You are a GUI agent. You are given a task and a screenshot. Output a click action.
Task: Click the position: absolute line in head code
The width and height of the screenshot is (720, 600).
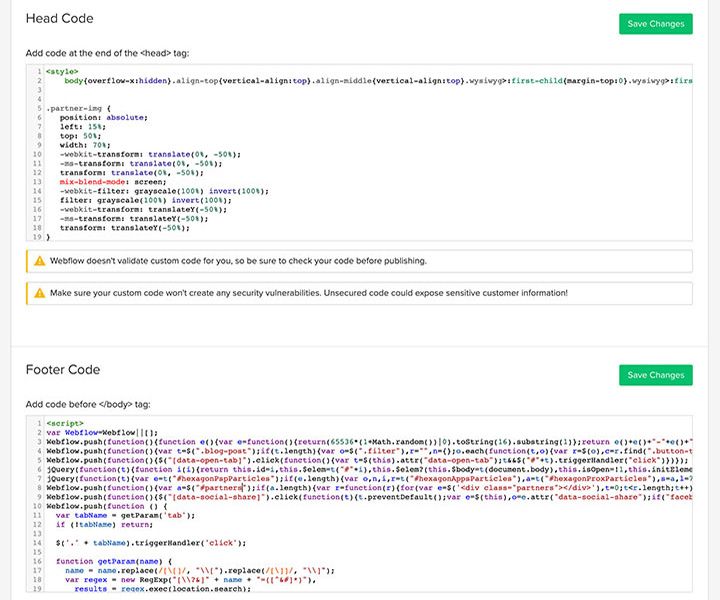point(103,118)
